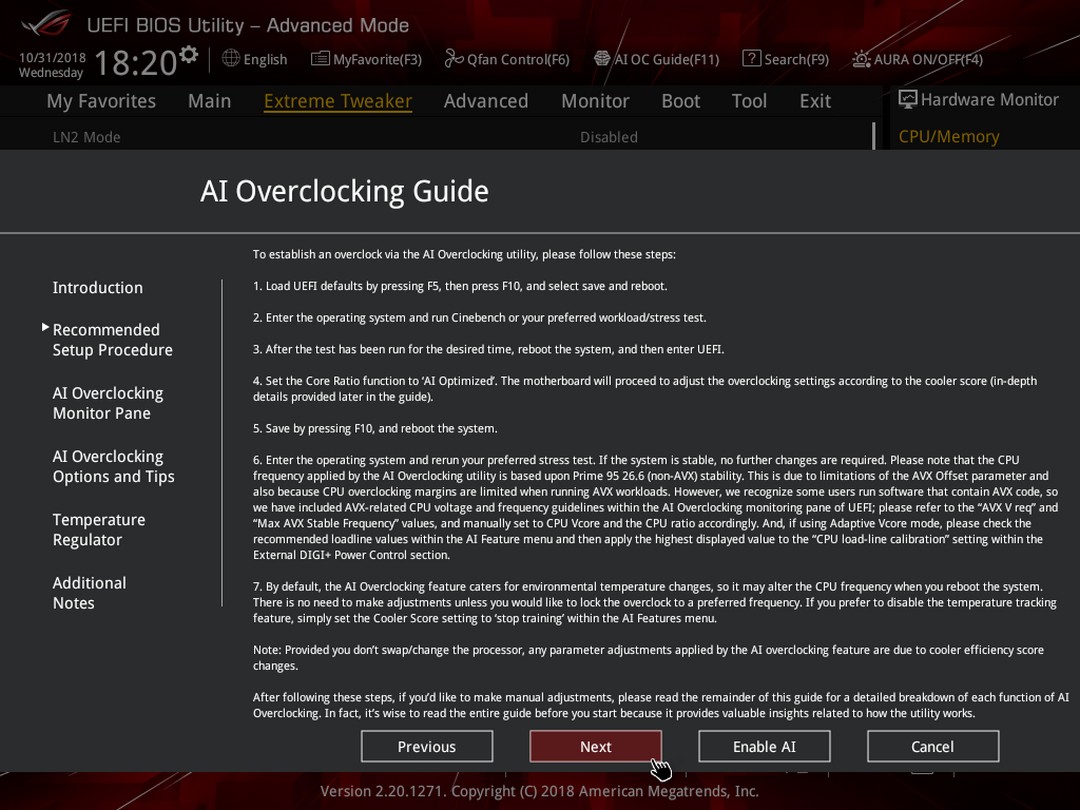1080x810 pixels.
Task: Click the AI OC Guide chip icon
Action: [602, 59]
